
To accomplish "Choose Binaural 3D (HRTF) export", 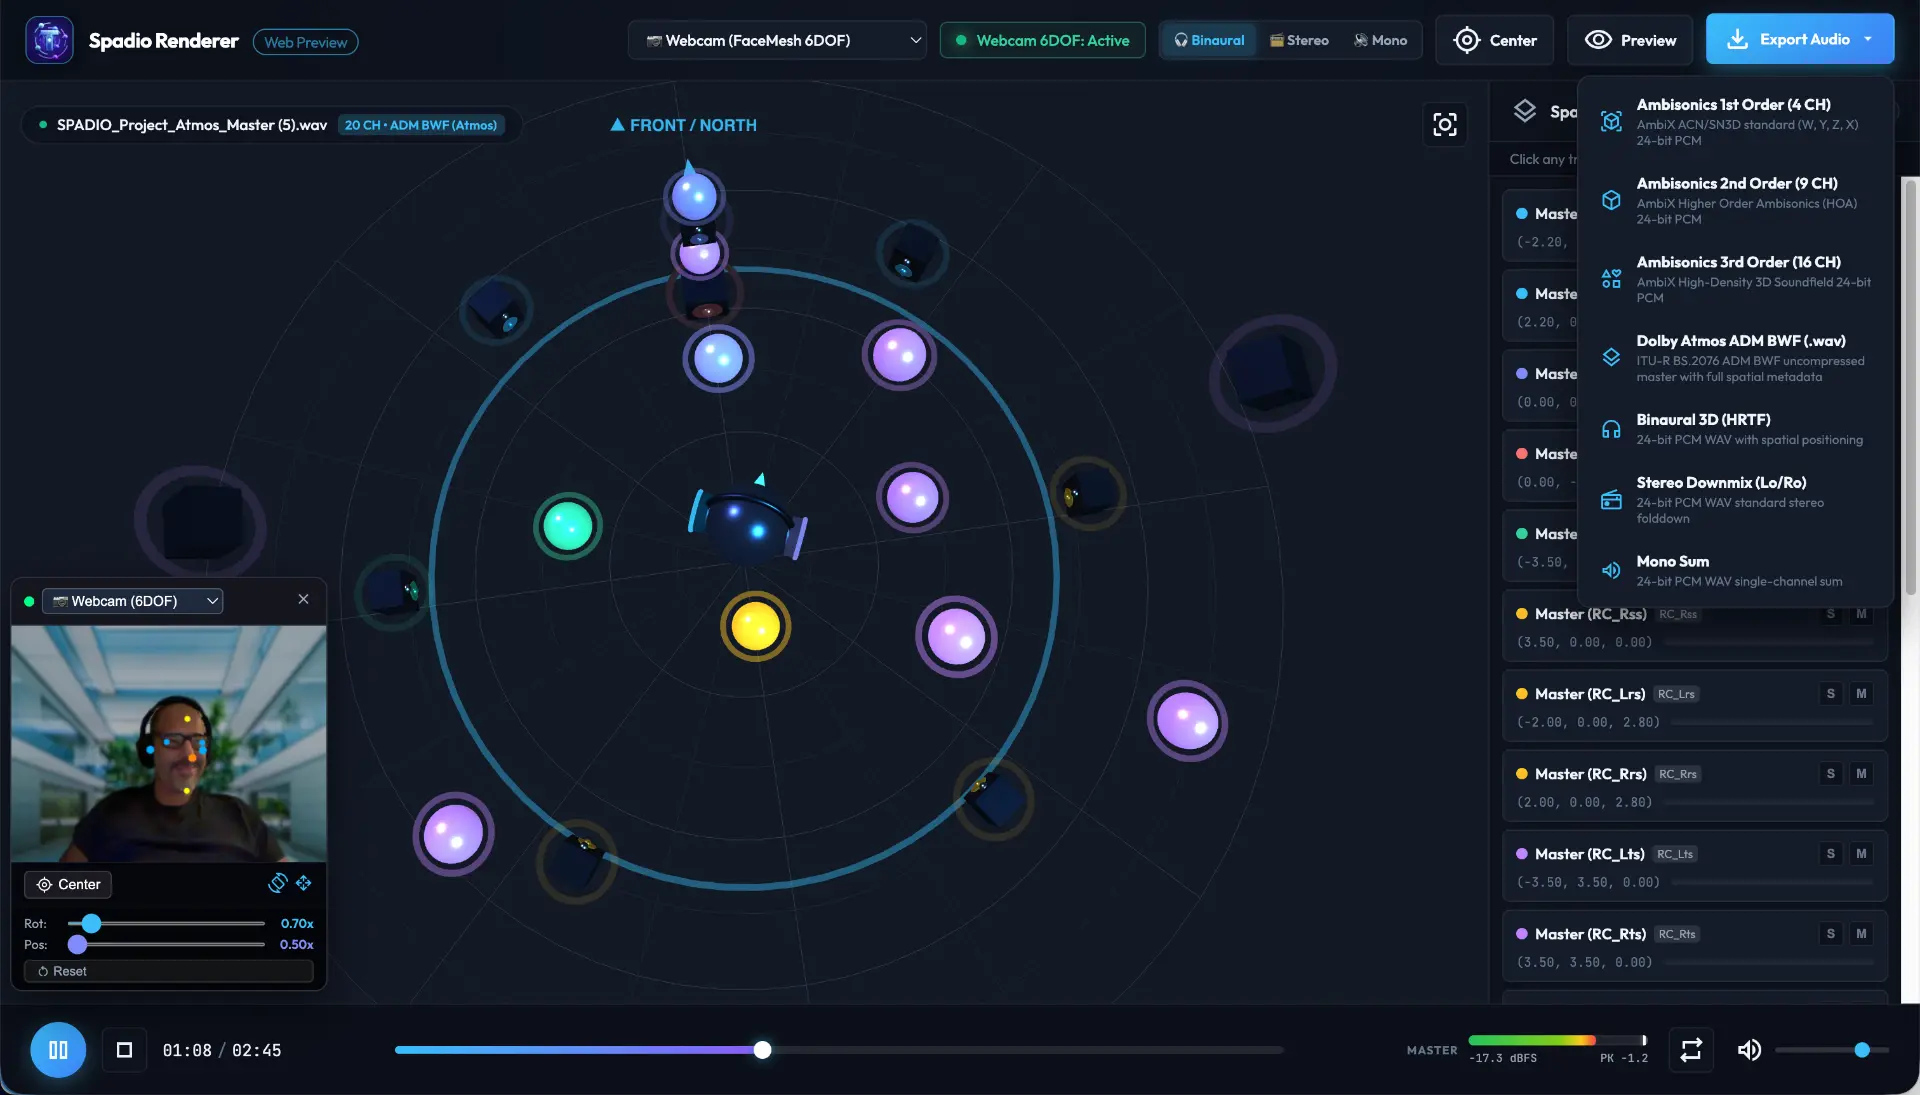I will click(x=1736, y=429).
